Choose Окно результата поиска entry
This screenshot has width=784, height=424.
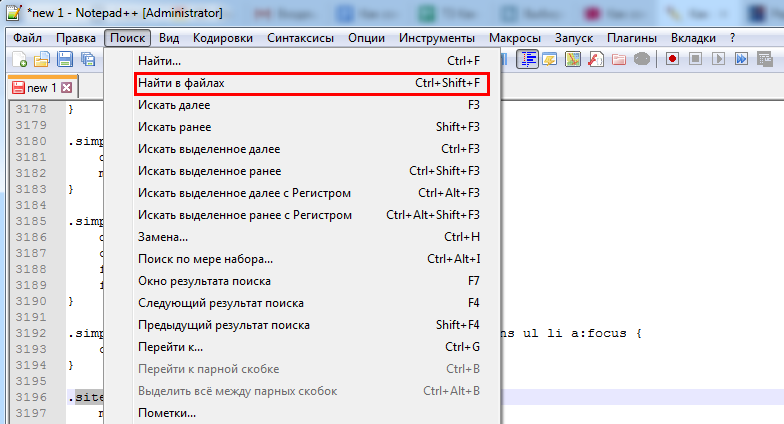302,281
